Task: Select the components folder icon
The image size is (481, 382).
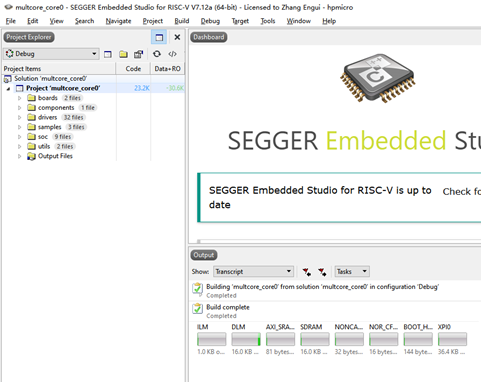Action: point(31,107)
